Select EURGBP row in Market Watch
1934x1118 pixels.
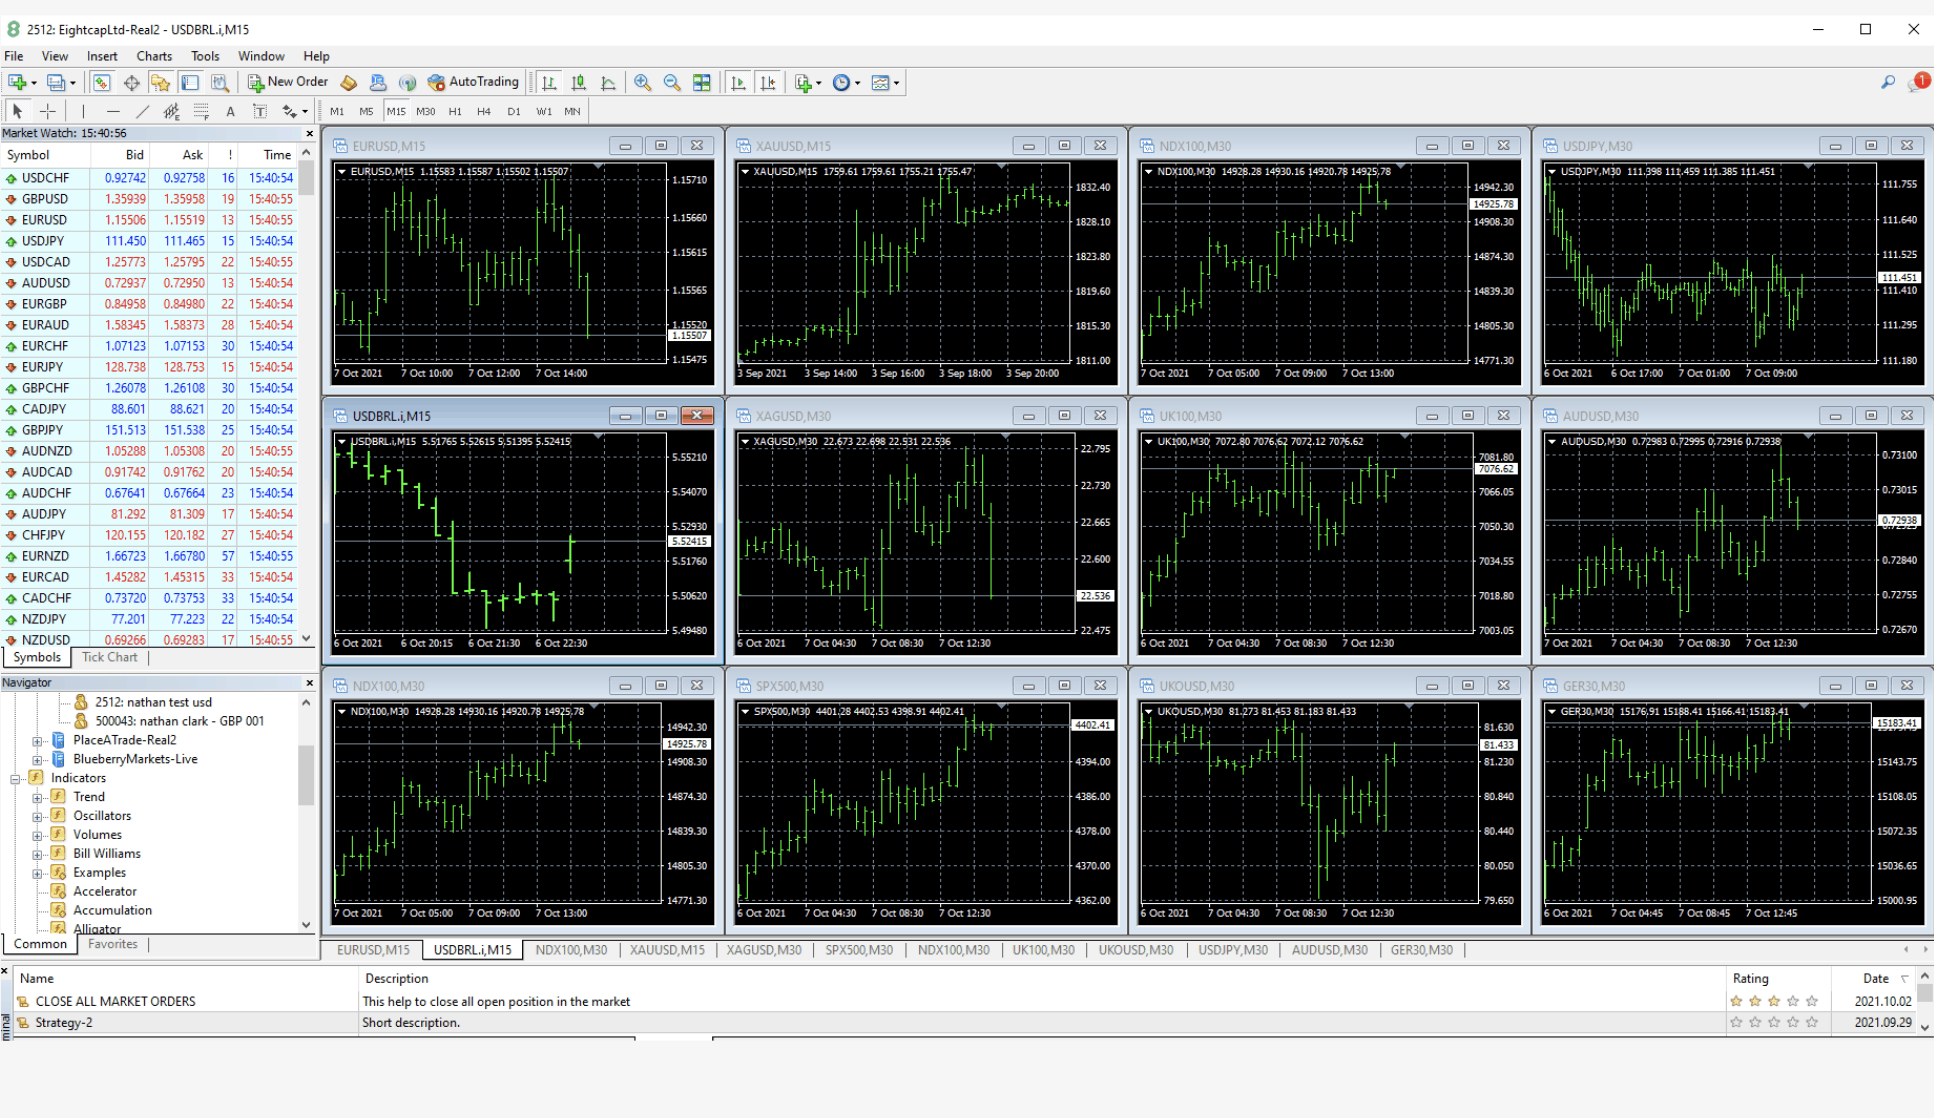(45, 304)
